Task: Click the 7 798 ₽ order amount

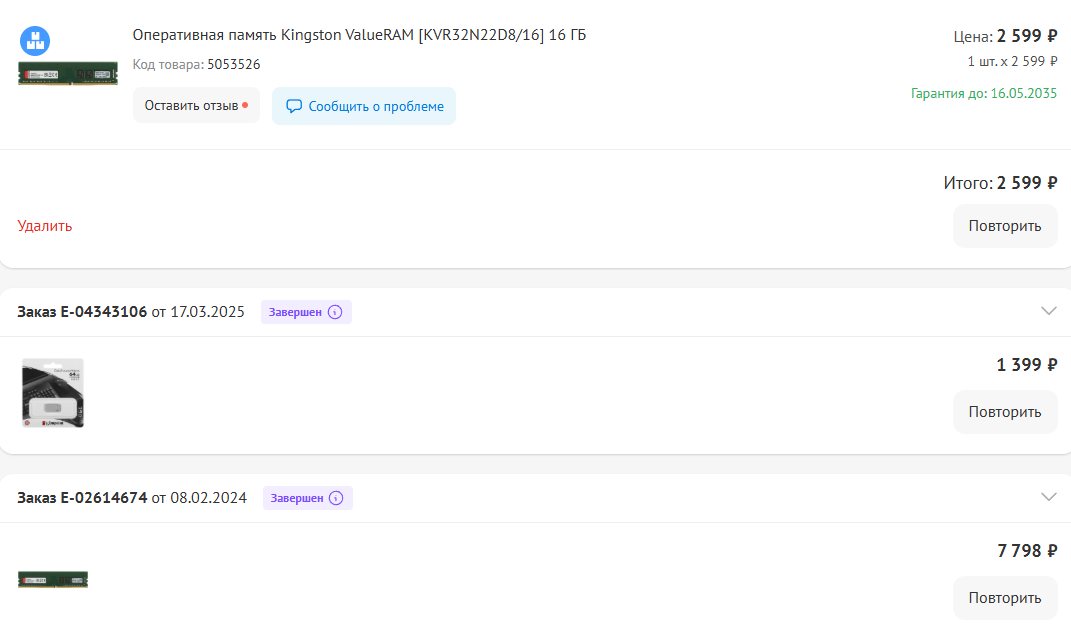Action: coord(1027,550)
